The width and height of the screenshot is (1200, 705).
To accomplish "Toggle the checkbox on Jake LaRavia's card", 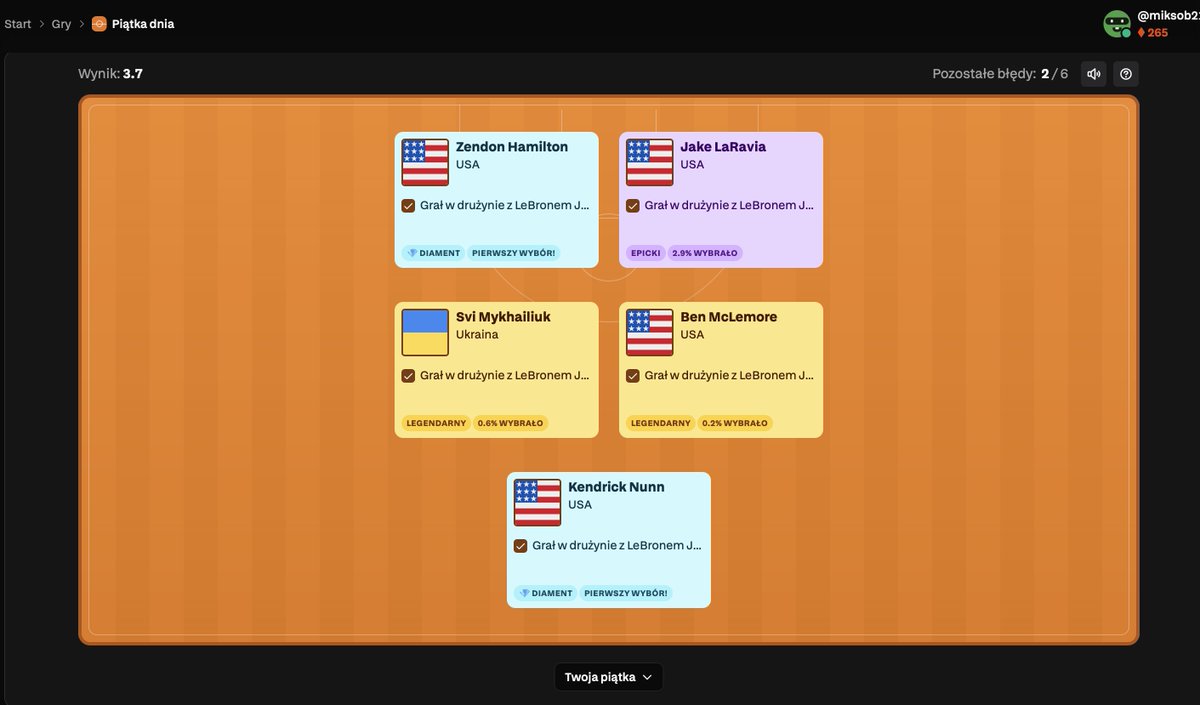I will pos(633,205).
